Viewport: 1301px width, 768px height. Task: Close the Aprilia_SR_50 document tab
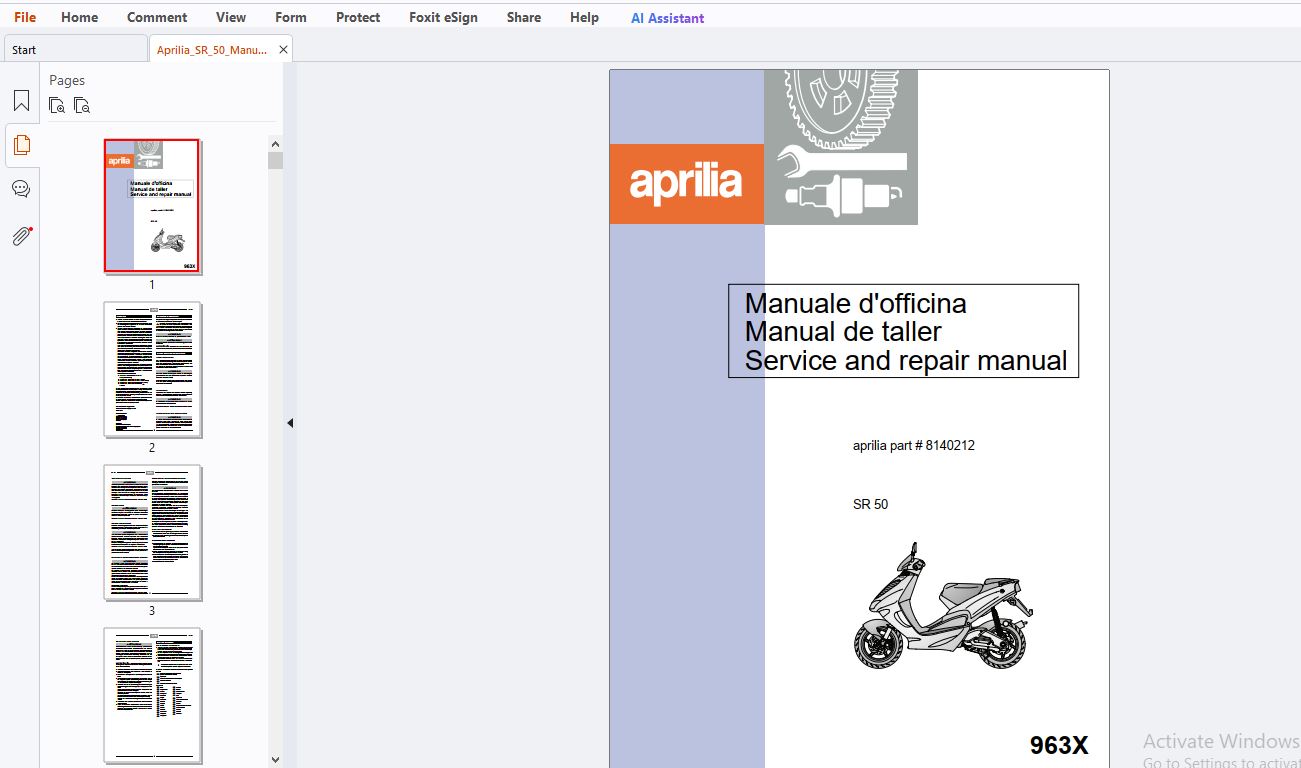pos(284,49)
